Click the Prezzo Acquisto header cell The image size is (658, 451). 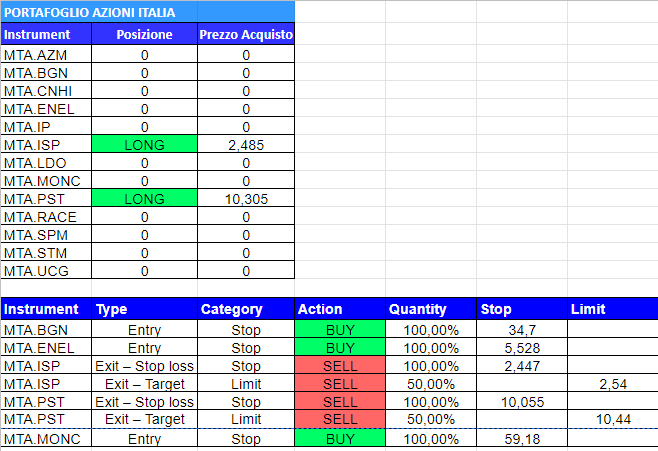point(246,34)
